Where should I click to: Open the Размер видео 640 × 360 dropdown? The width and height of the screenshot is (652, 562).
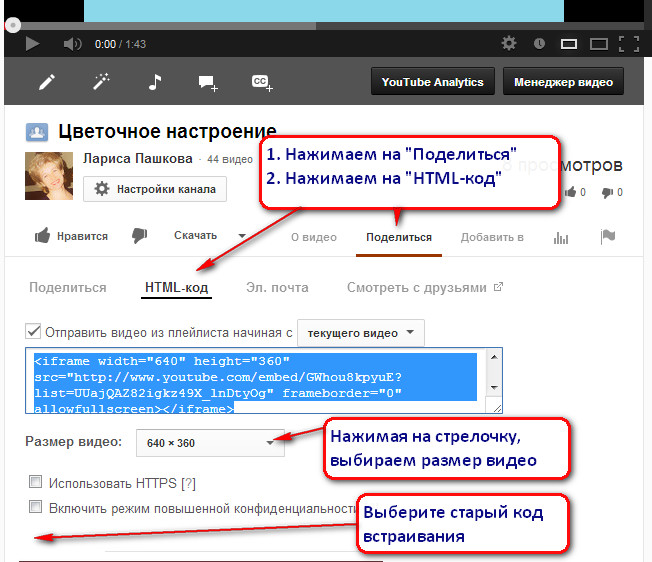(x=210, y=443)
